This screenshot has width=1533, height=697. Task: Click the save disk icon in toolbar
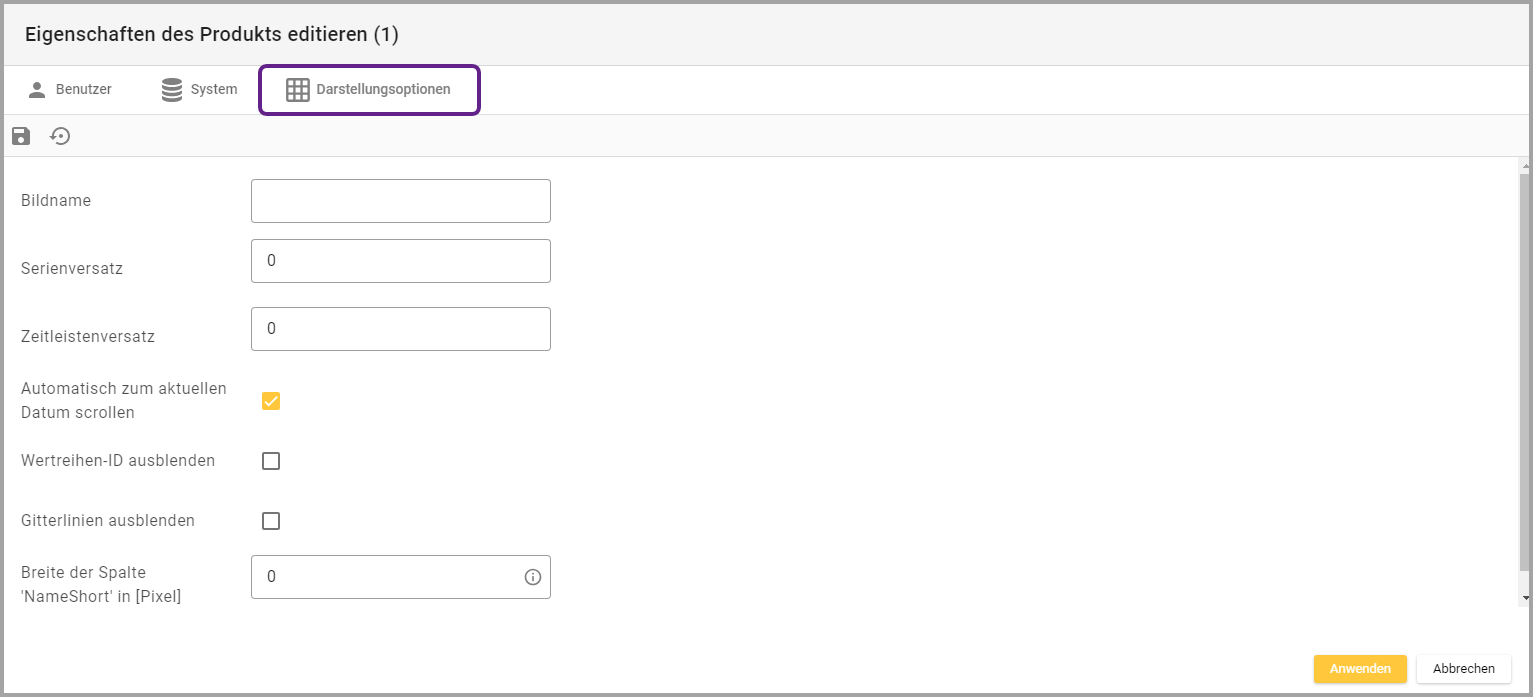21,136
